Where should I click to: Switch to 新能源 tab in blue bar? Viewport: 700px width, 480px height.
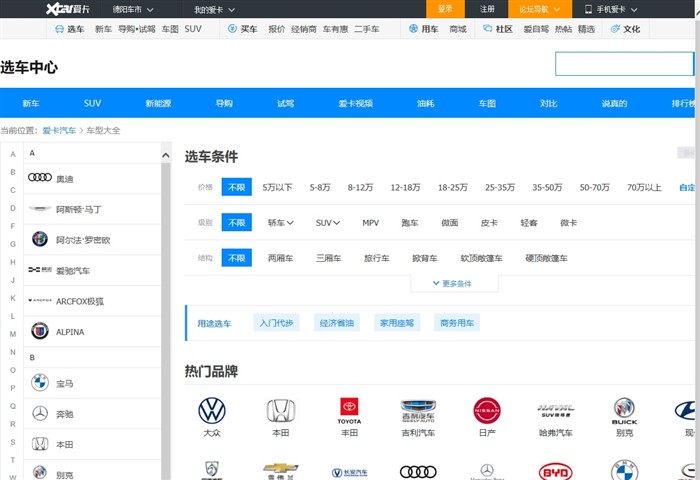pyautogui.click(x=158, y=103)
